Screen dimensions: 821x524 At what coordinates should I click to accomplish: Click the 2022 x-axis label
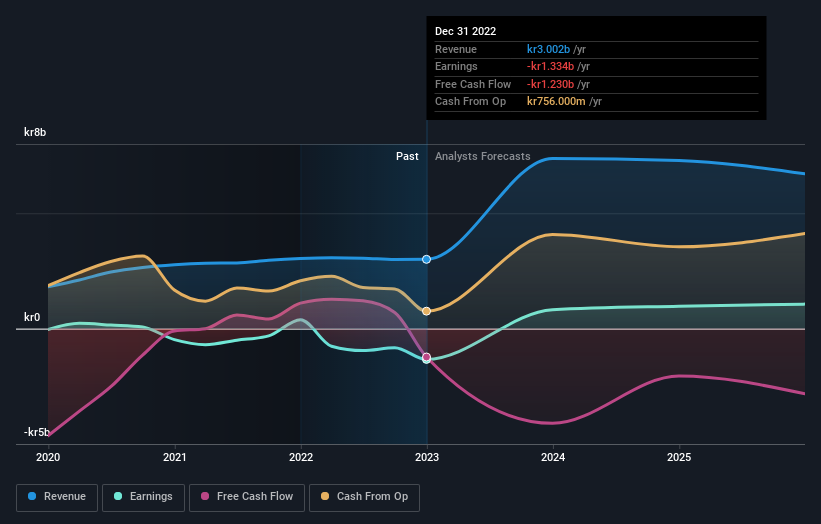[301, 457]
